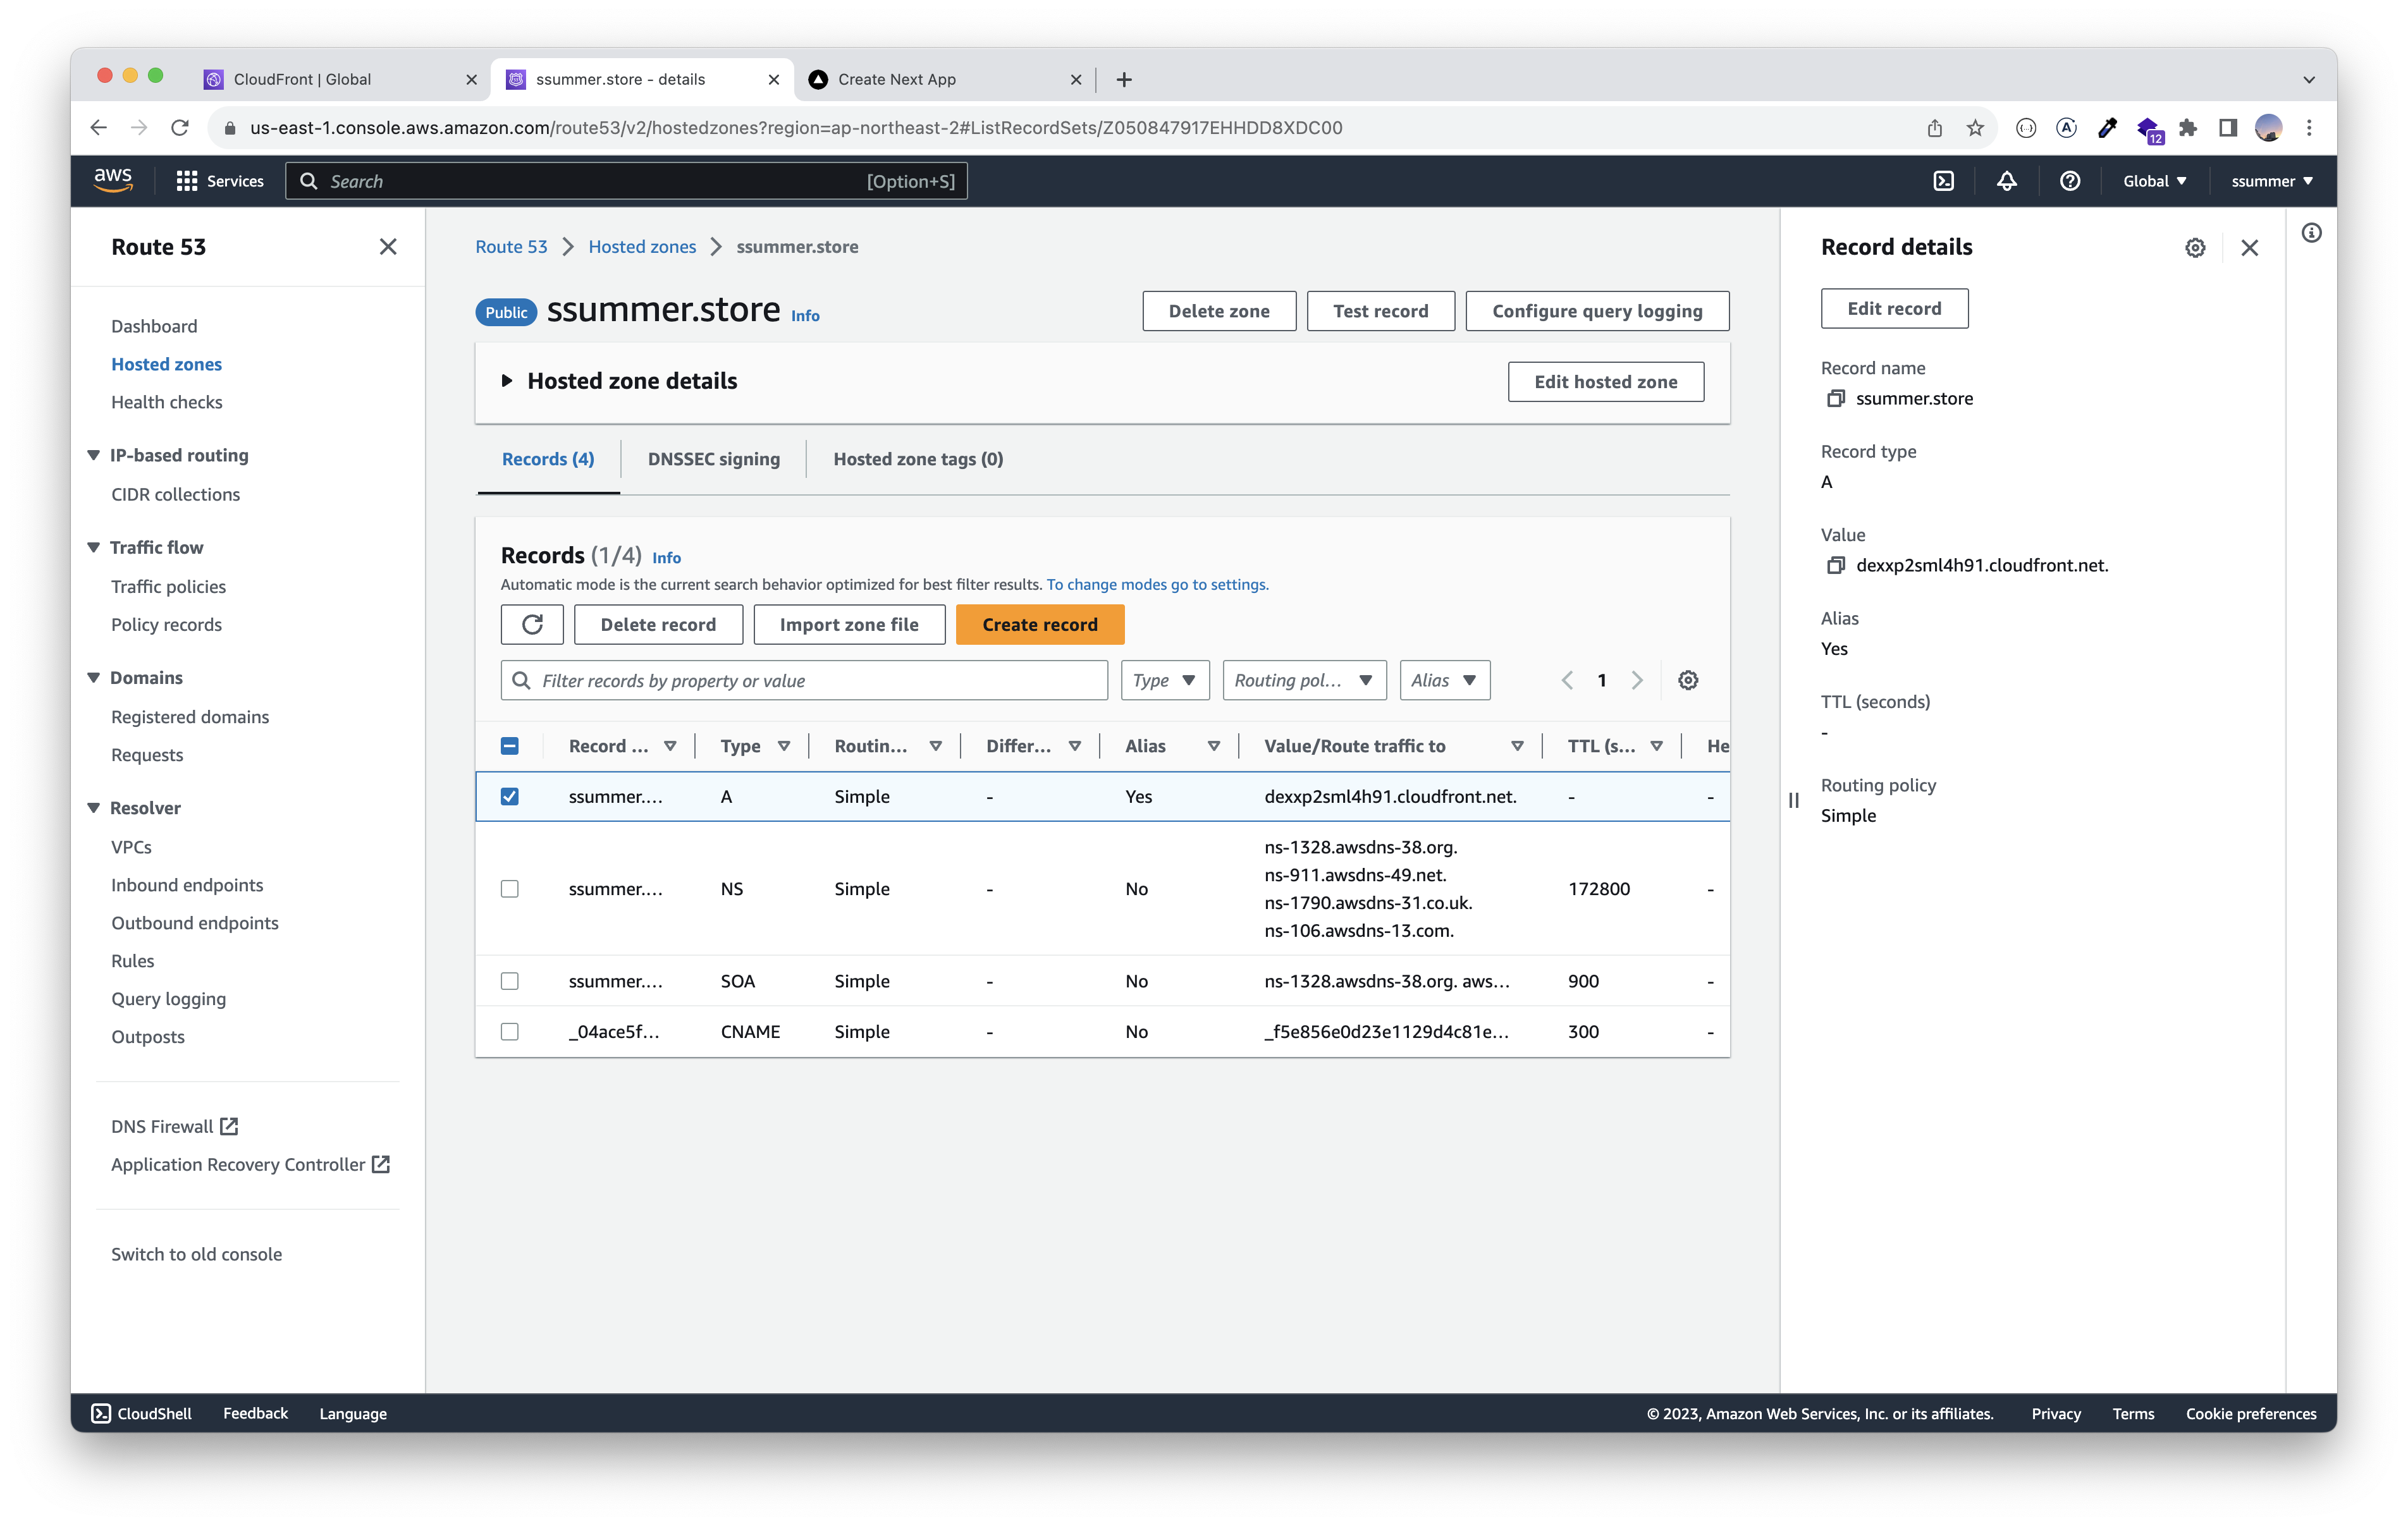Switch to Hosted zone tags tab

point(917,459)
